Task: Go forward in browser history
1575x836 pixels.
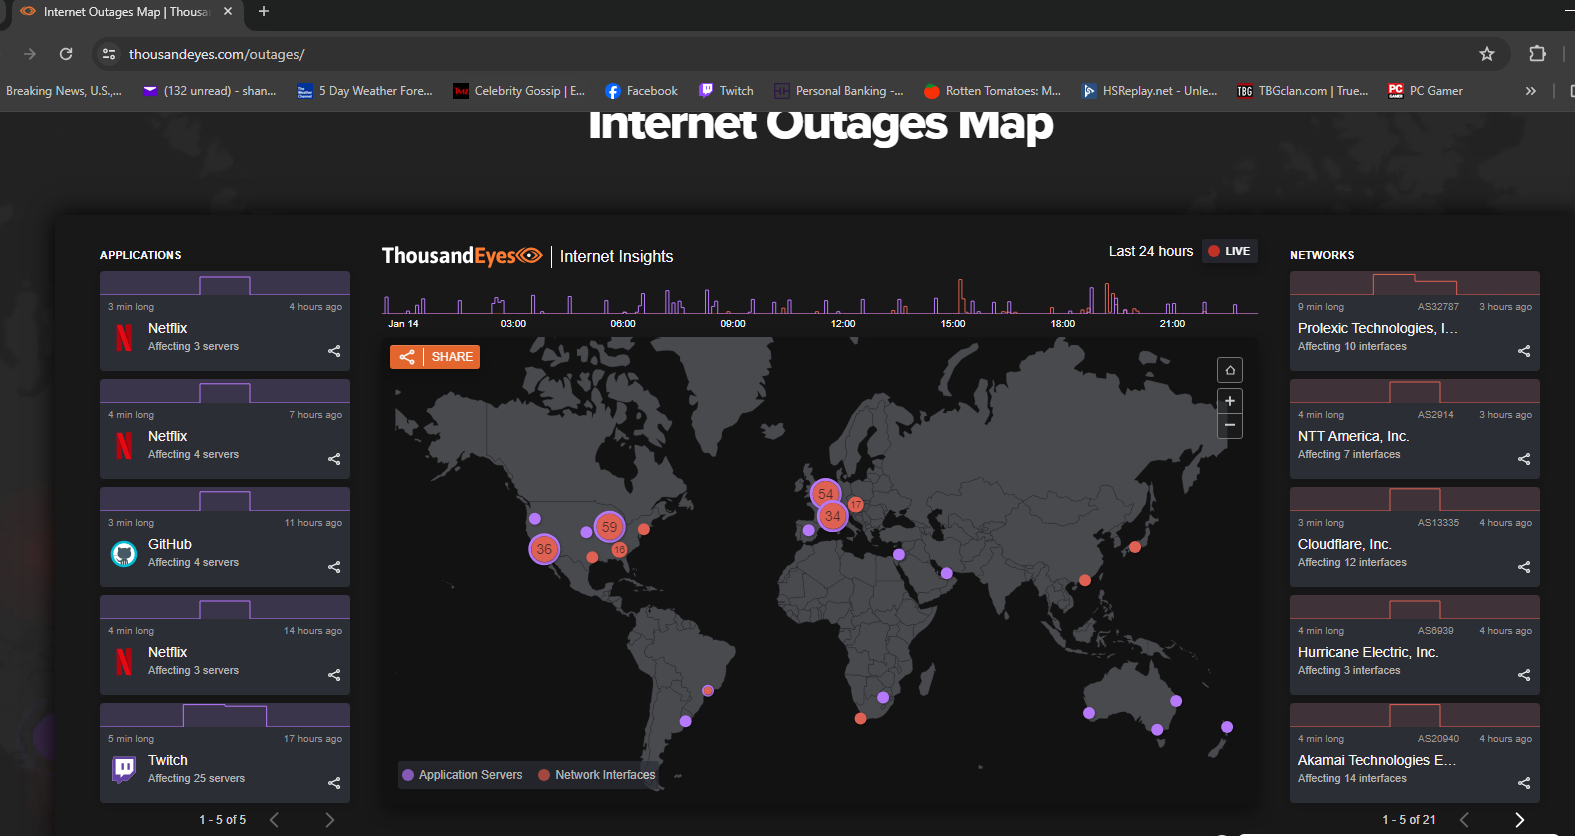Action: click(29, 54)
